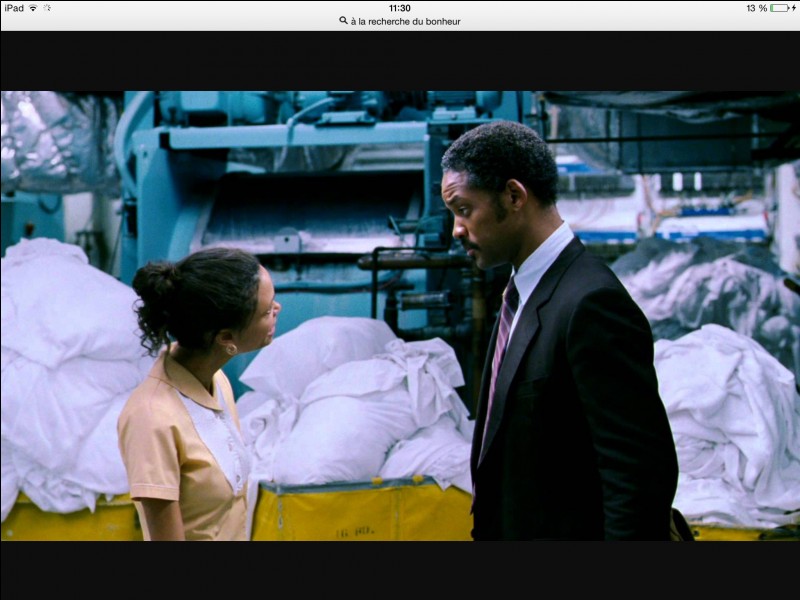
Task: Tap the Wi-Fi icon in the status bar
Action: tap(33, 8)
